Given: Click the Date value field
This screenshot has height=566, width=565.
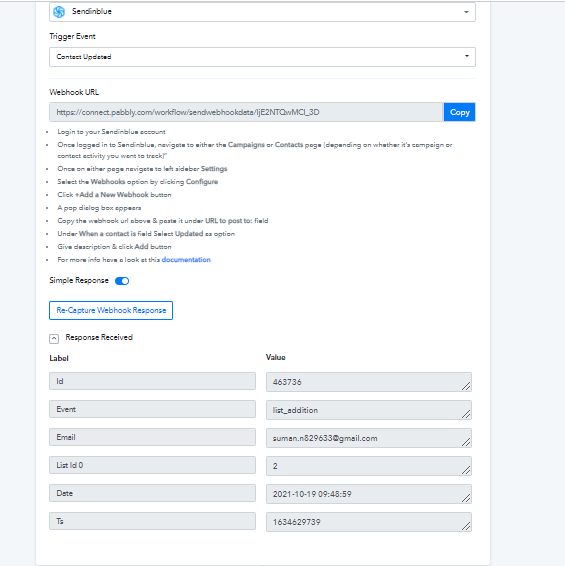Looking at the screenshot, I should click(x=369, y=494).
